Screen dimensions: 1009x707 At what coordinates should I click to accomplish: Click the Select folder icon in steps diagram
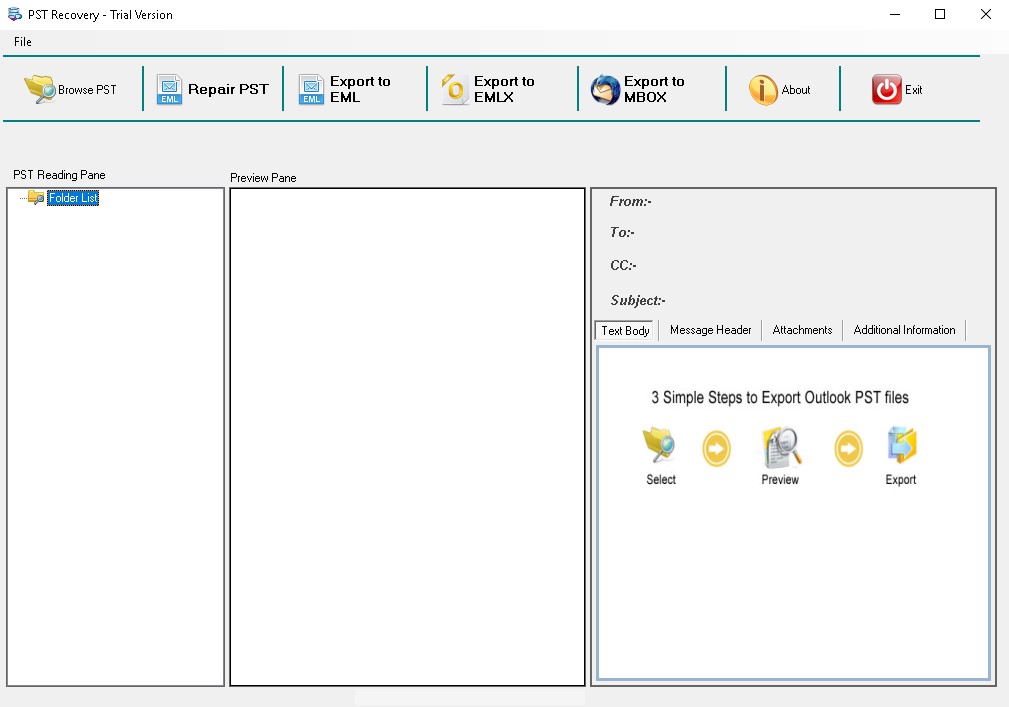(659, 447)
